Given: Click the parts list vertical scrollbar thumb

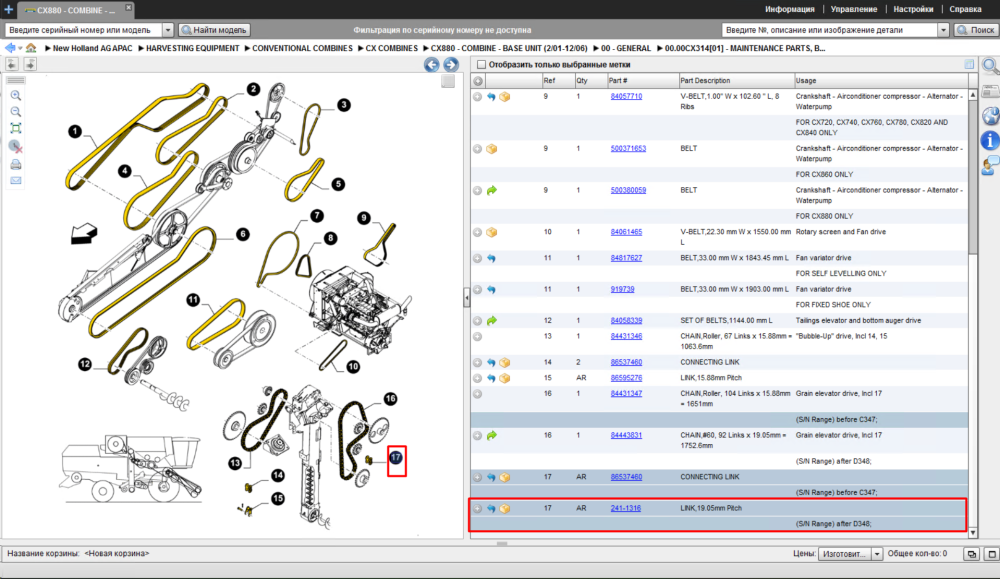Looking at the screenshot, I should (973, 175).
